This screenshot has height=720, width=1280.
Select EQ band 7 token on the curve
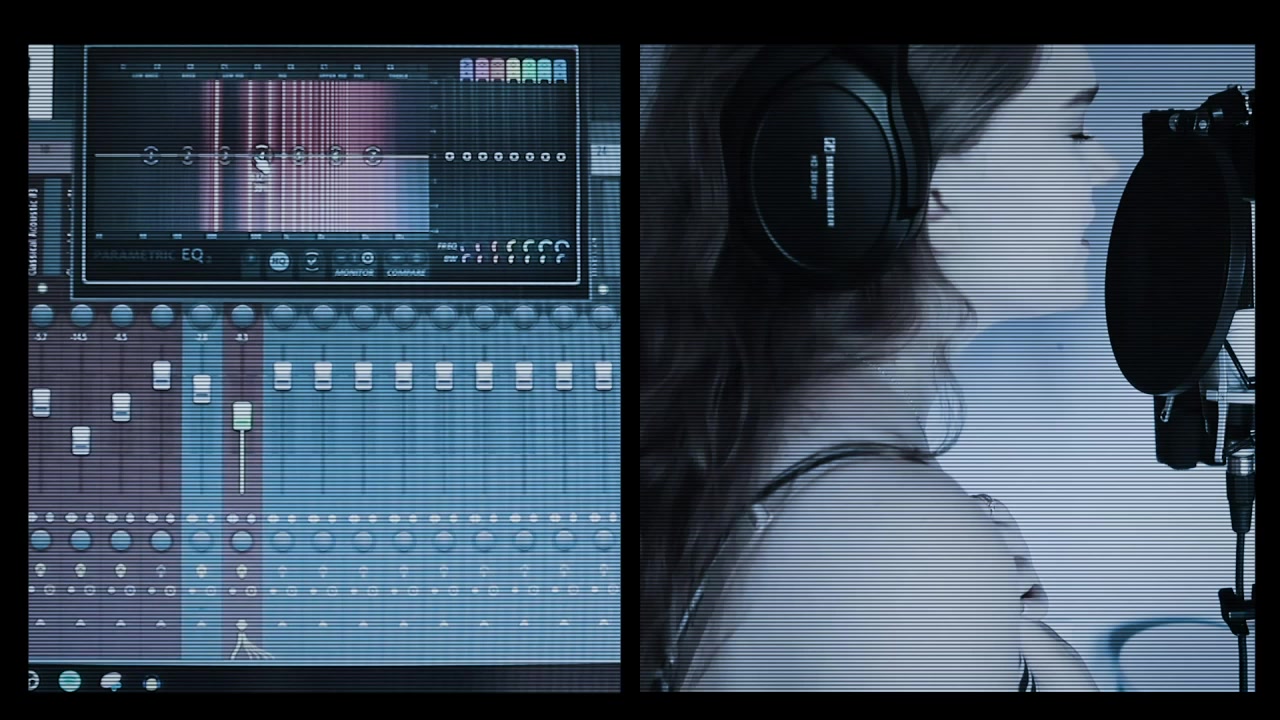point(373,155)
